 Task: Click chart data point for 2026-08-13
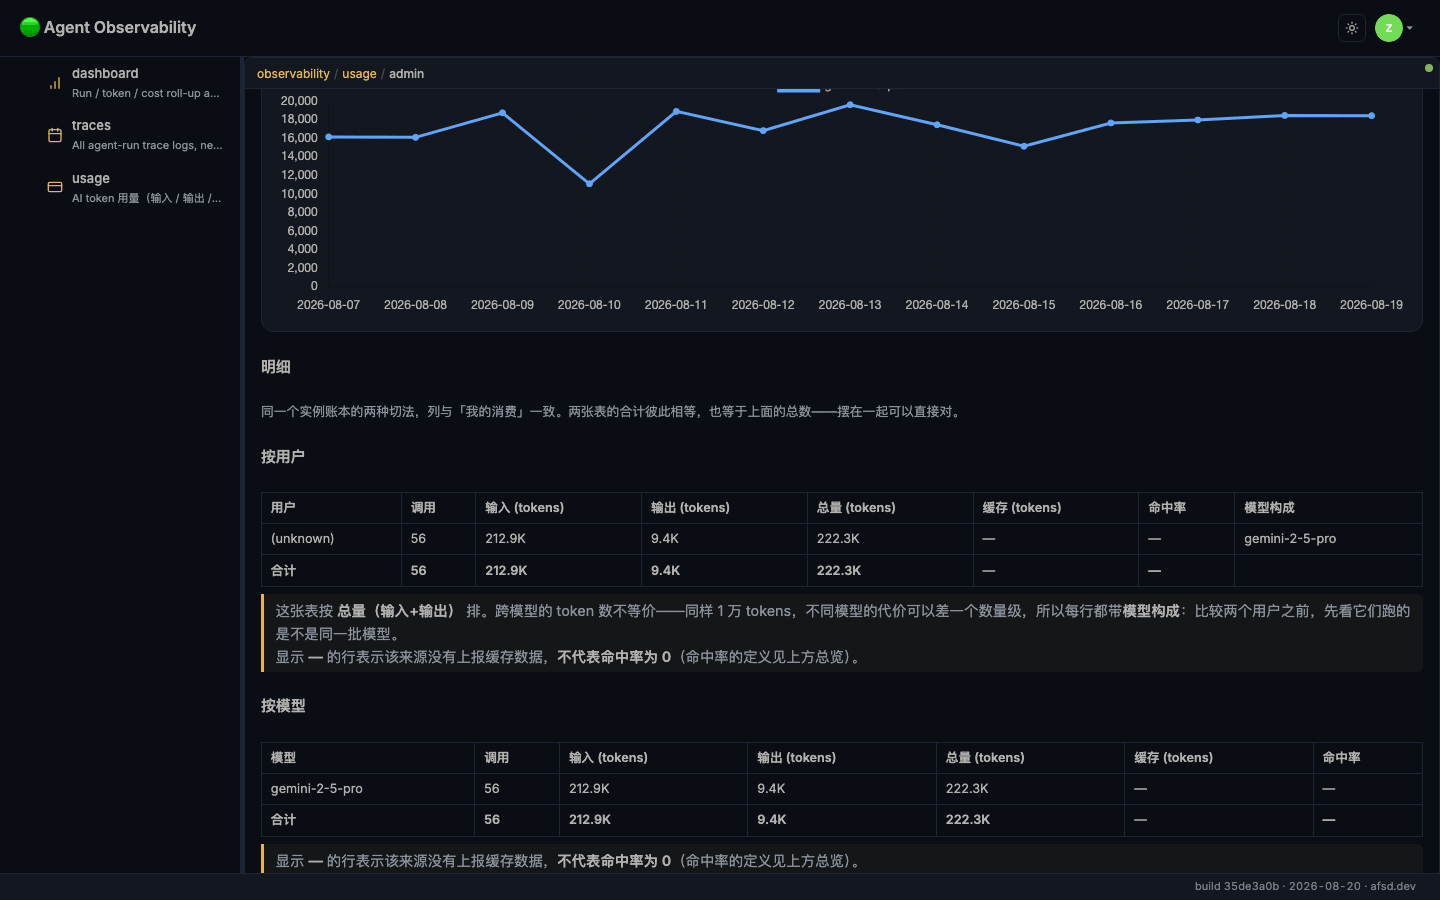pyautogui.click(x=850, y=105)
